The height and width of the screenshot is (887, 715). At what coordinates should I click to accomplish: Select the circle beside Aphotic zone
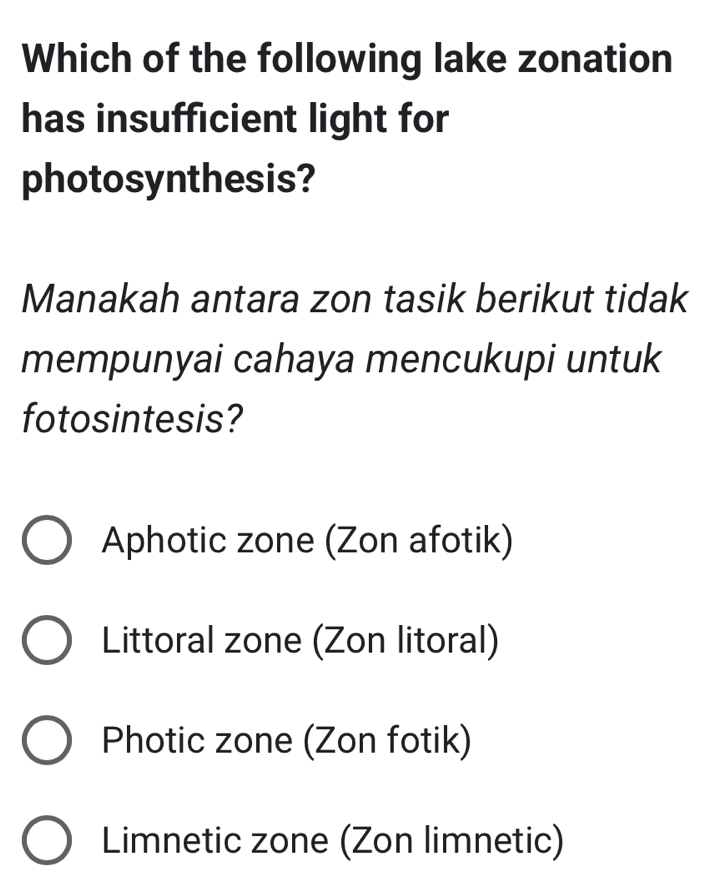click(x=47, y=541)
